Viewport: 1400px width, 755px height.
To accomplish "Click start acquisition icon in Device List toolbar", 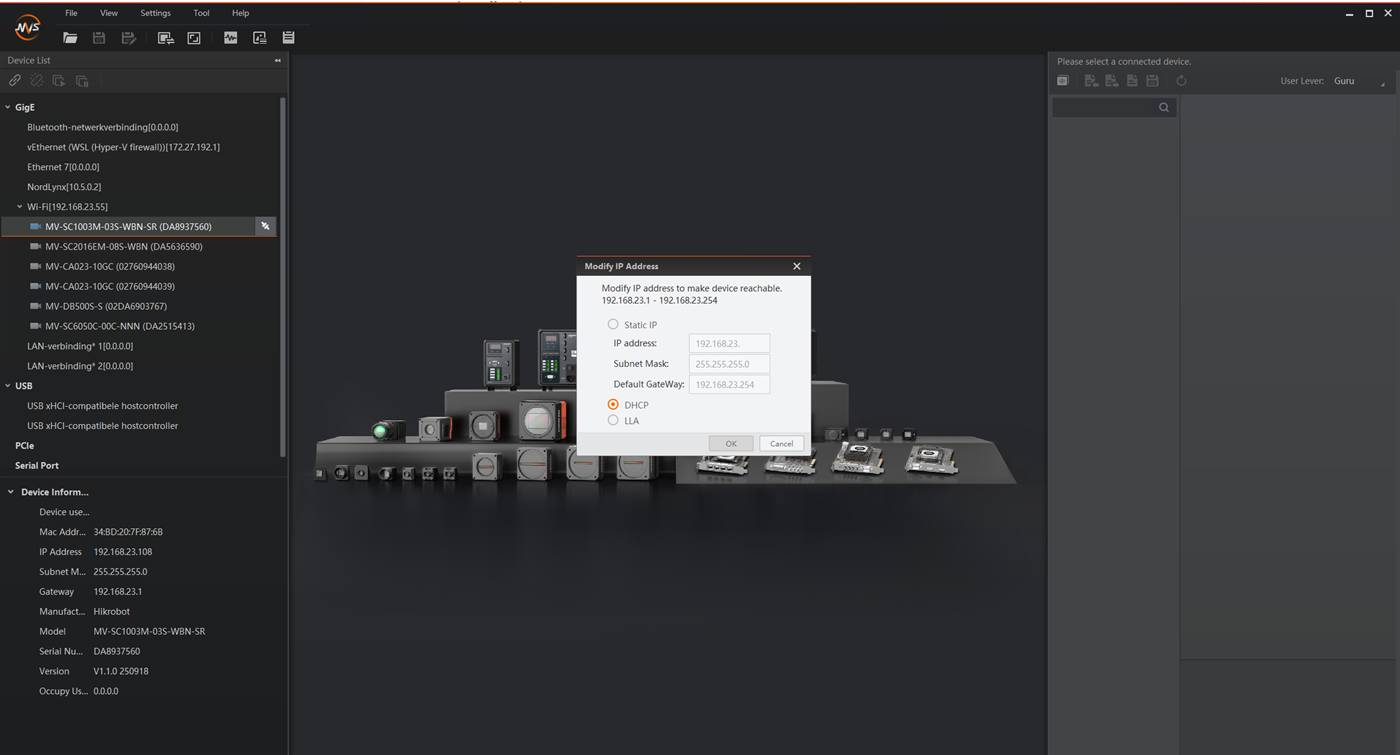I will pyautogui.click(x=59, y=80).
